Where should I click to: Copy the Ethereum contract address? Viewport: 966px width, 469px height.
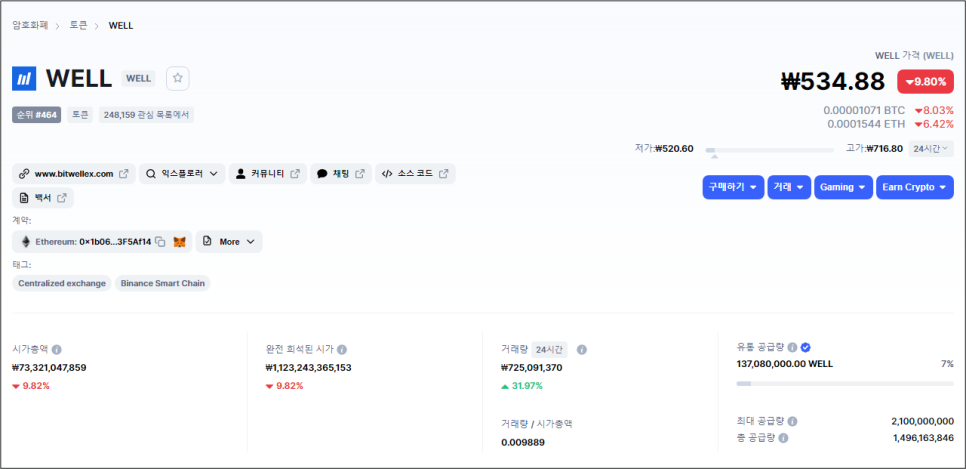pyautogui.click(x=160, y=242)
